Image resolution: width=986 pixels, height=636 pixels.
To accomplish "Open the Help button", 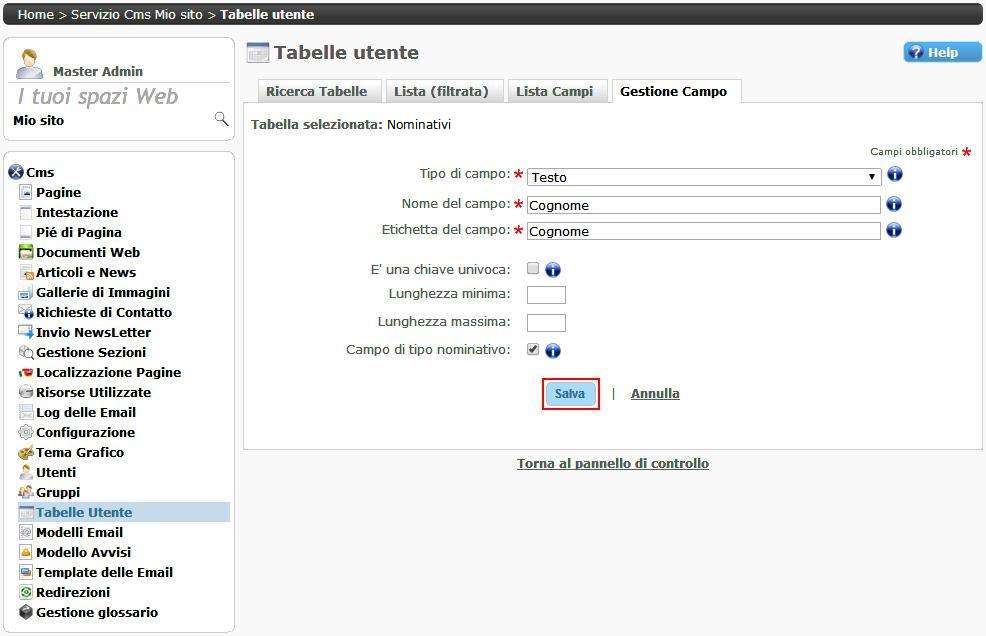I will 942,53.
